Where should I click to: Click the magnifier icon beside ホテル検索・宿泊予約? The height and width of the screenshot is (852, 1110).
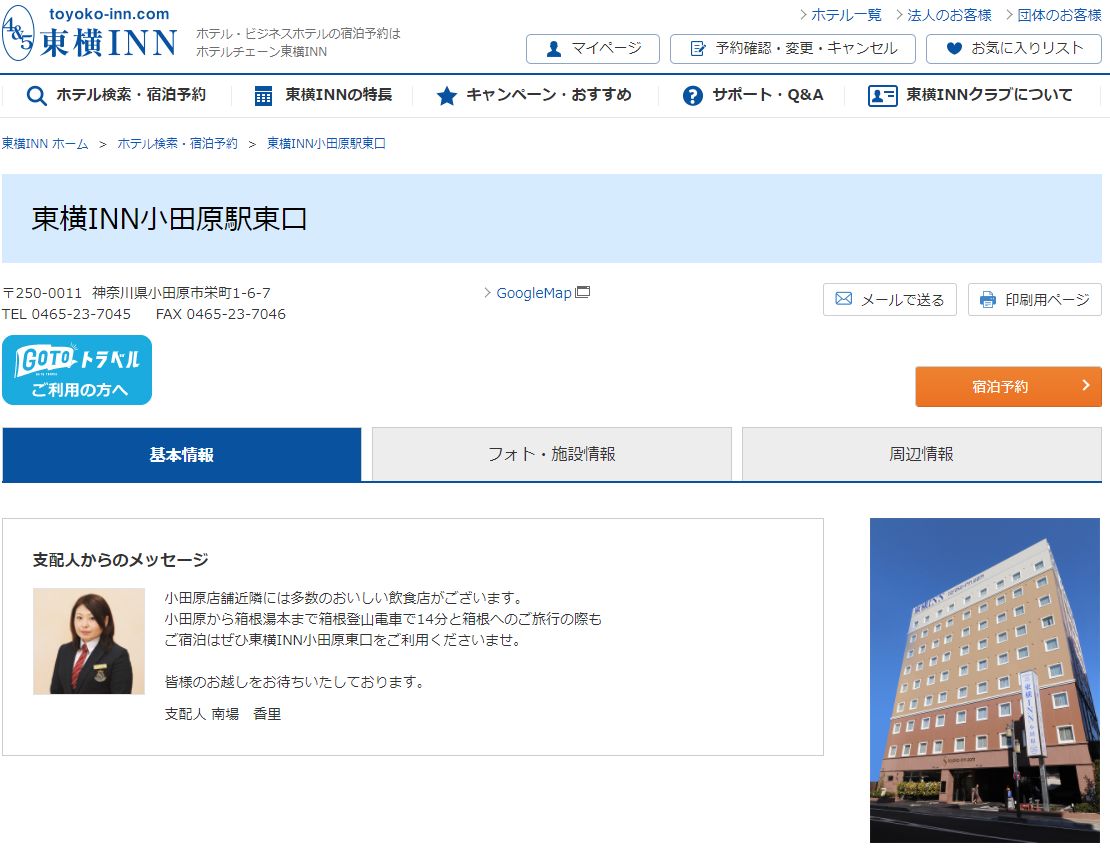pos(36,96)
